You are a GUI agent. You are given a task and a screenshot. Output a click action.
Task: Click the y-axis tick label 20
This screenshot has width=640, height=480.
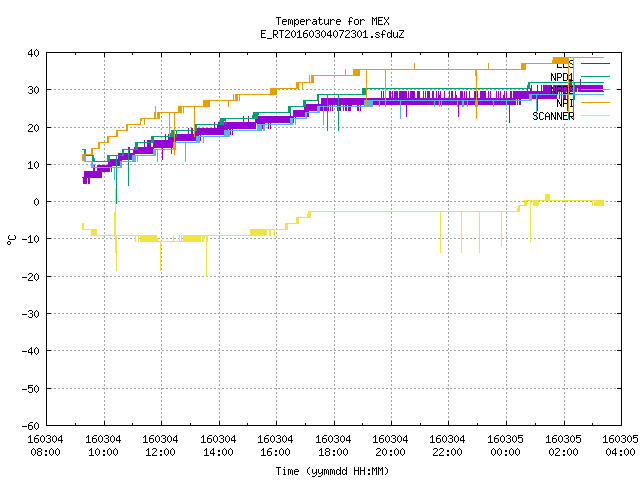33,128
